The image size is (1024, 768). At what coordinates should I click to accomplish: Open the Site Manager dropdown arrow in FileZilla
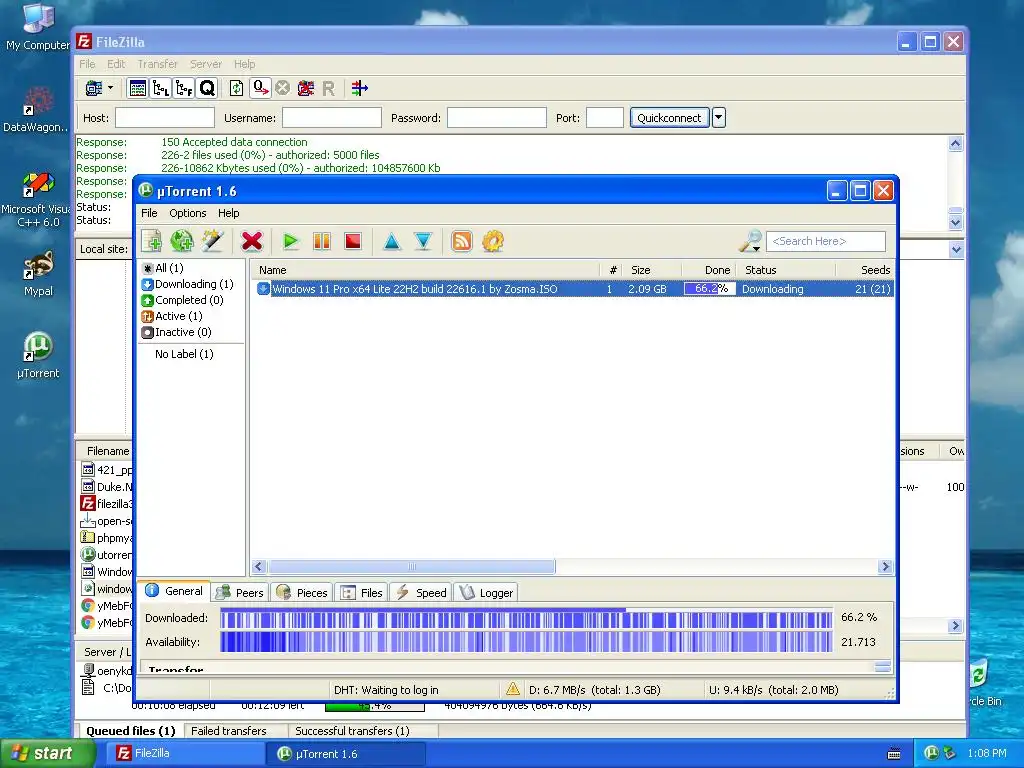tap(110, 88)
